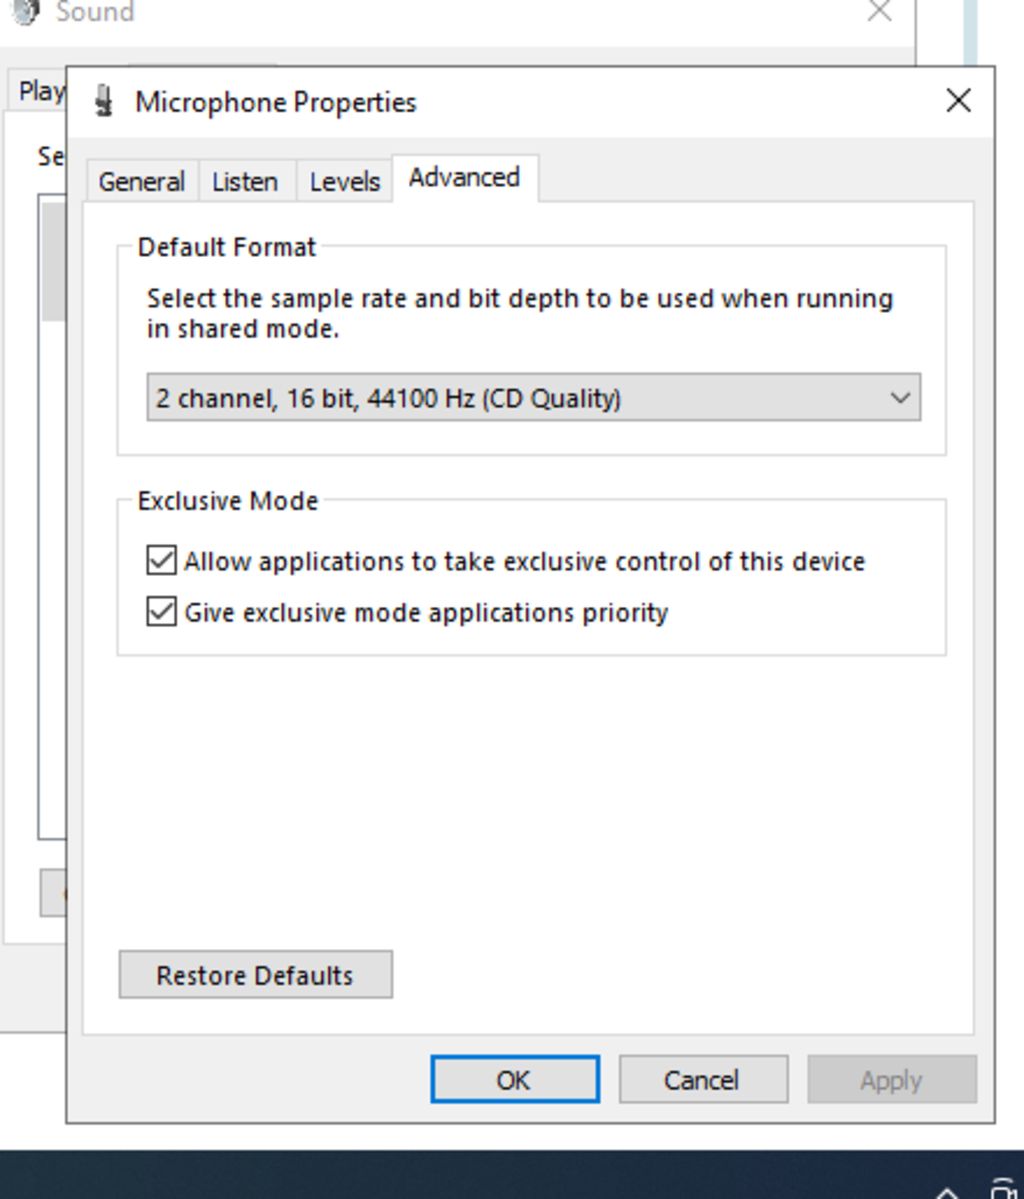1024x1199 pixels.
Task: Select the Playback tab in Sound window
Action: [40, 92]
